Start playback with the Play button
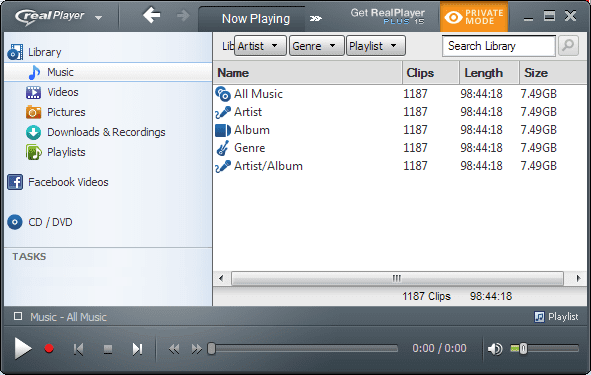 [23, 348]
